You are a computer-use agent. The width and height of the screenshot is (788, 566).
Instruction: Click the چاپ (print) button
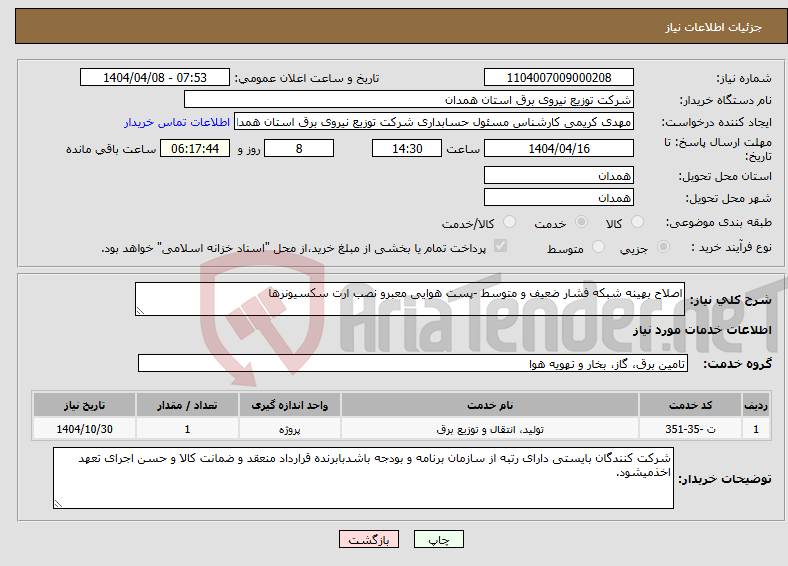438,539
